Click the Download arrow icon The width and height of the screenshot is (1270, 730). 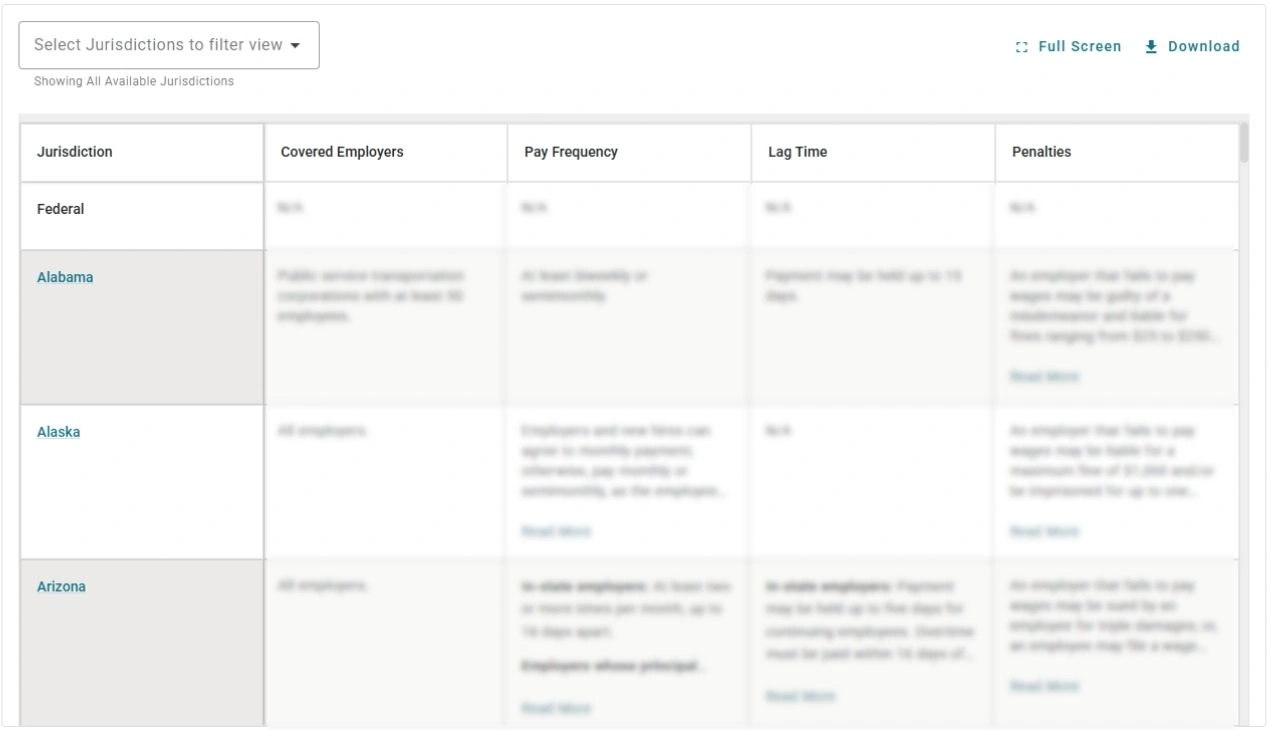(1151, 46)
